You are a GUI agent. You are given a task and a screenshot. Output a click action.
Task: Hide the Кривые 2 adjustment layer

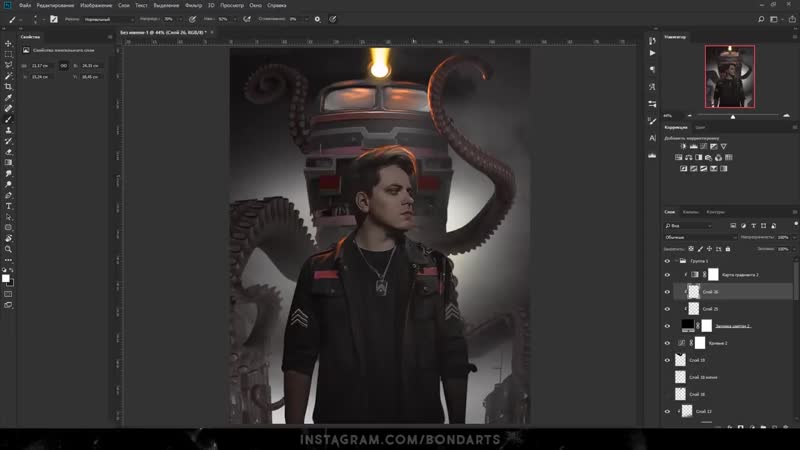tap(668, 343)
